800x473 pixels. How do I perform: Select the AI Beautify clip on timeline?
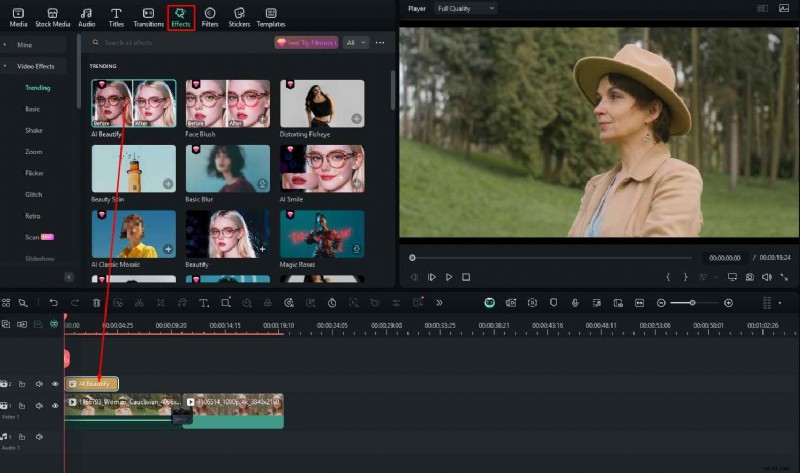(x=92, y=384)
